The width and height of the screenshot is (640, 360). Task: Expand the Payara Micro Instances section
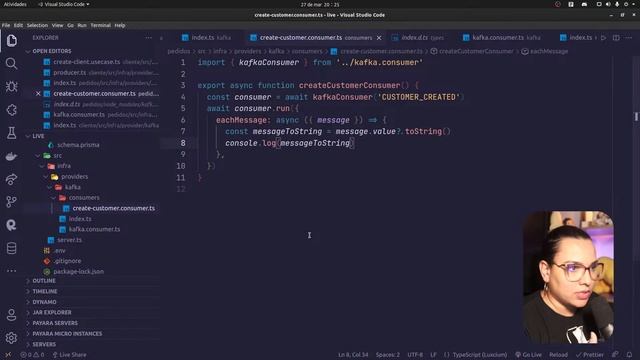[67, 333]
